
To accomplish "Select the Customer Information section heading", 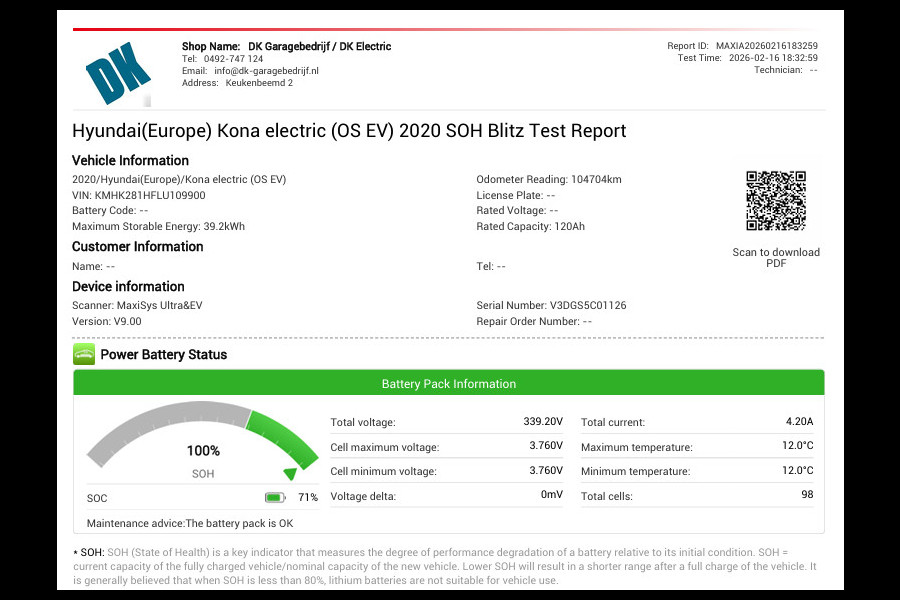I will click(137, 246).
